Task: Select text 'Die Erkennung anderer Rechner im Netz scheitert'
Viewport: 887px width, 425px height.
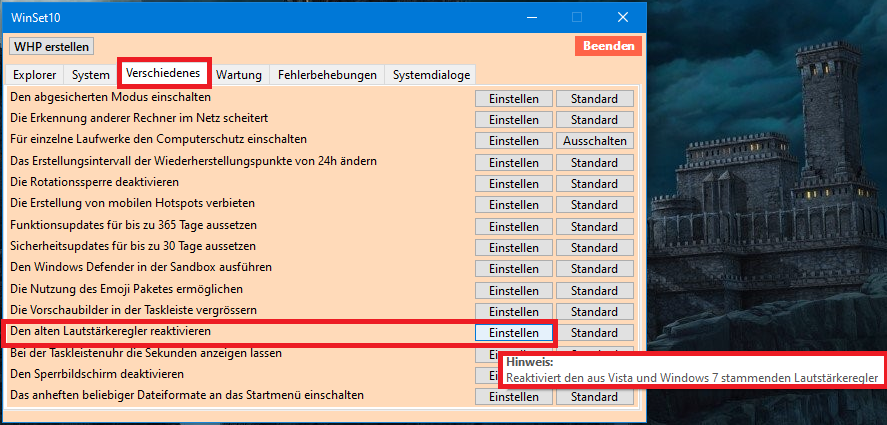Action: (139, 118)
